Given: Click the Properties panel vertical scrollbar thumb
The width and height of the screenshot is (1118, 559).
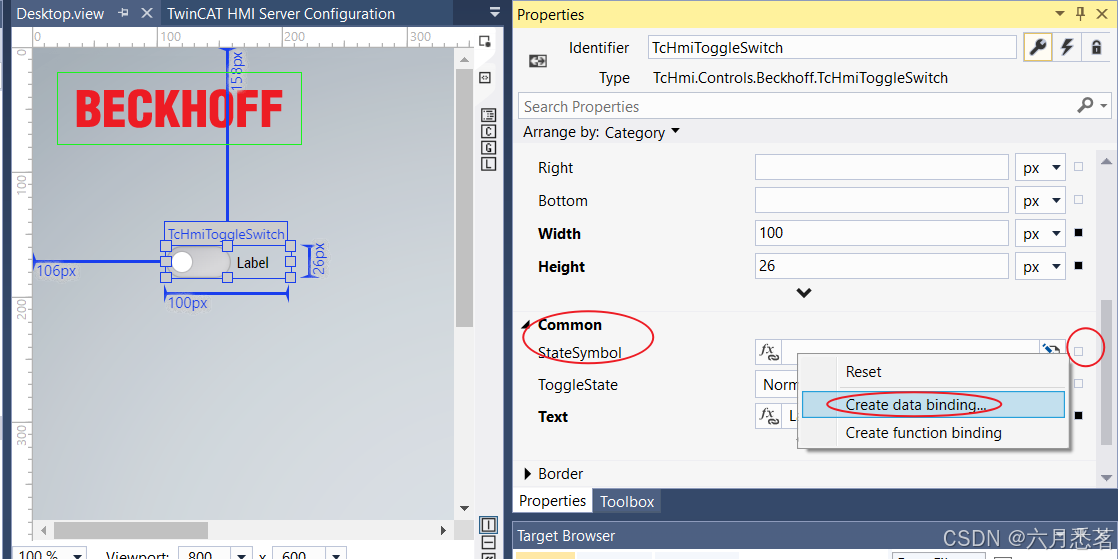Looking at the screenshot, I should 1106,371.
